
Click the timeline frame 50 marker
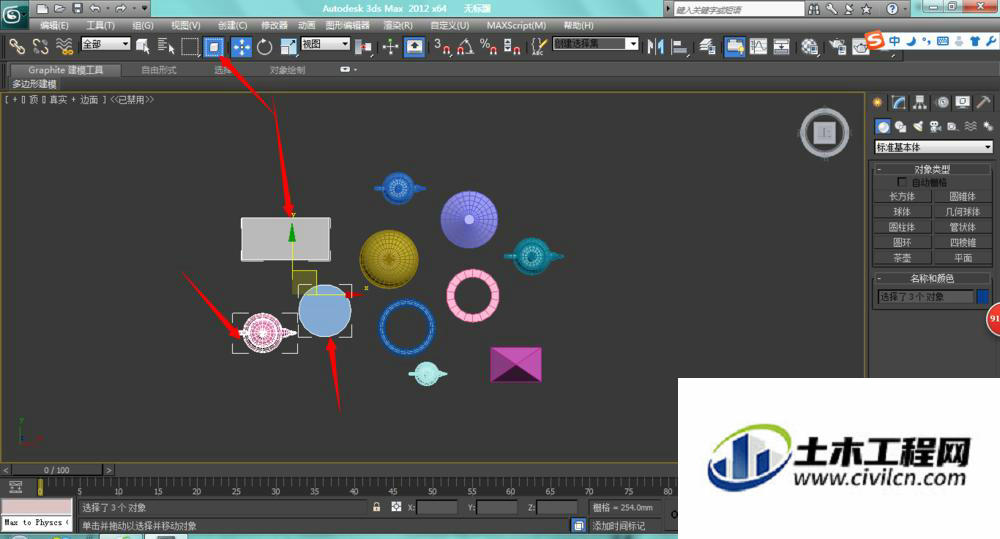tap(432, 490)
